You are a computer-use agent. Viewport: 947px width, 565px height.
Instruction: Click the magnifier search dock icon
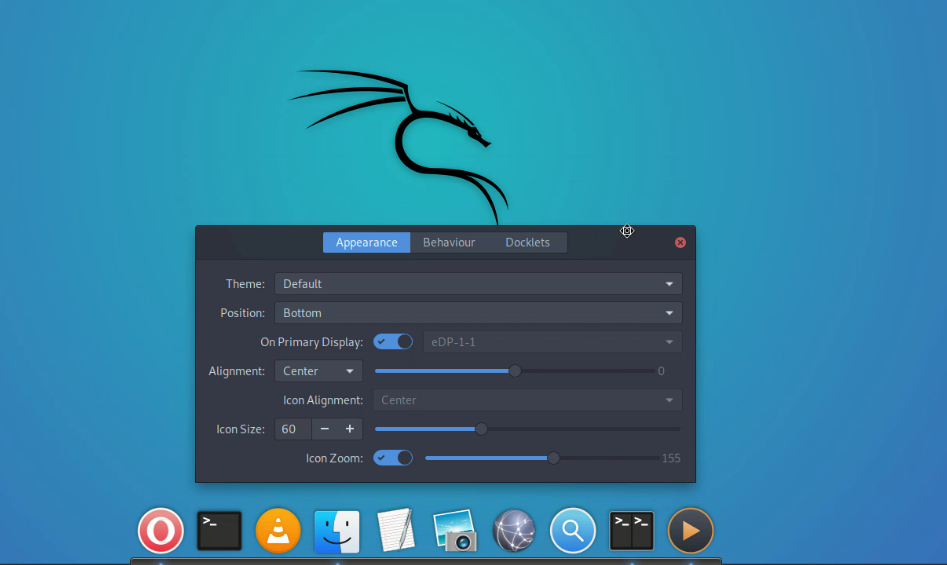click(573, 531)
